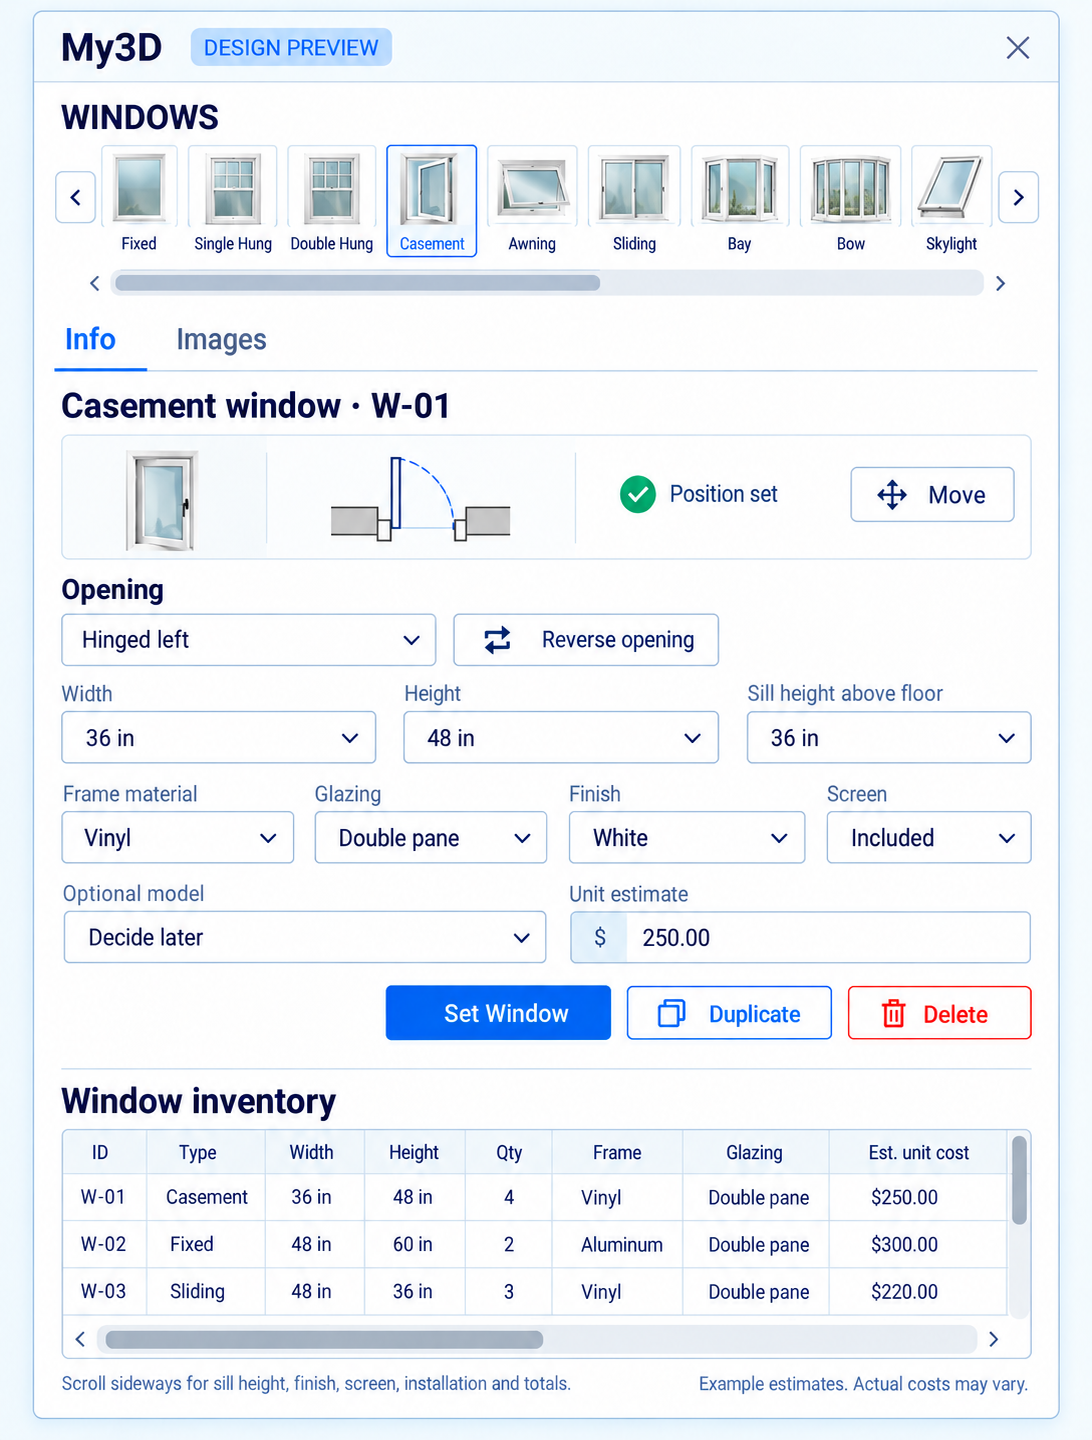Viewport: 1092px width, 1440px height.
Task: Open the Hinged left opening dropdown
Action: pos(249,640)
